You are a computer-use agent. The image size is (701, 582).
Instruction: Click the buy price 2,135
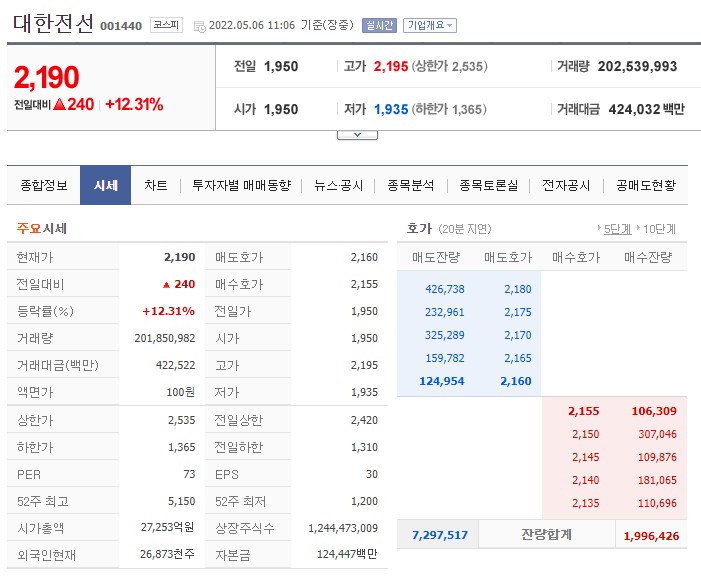click(x=586, y=503)
